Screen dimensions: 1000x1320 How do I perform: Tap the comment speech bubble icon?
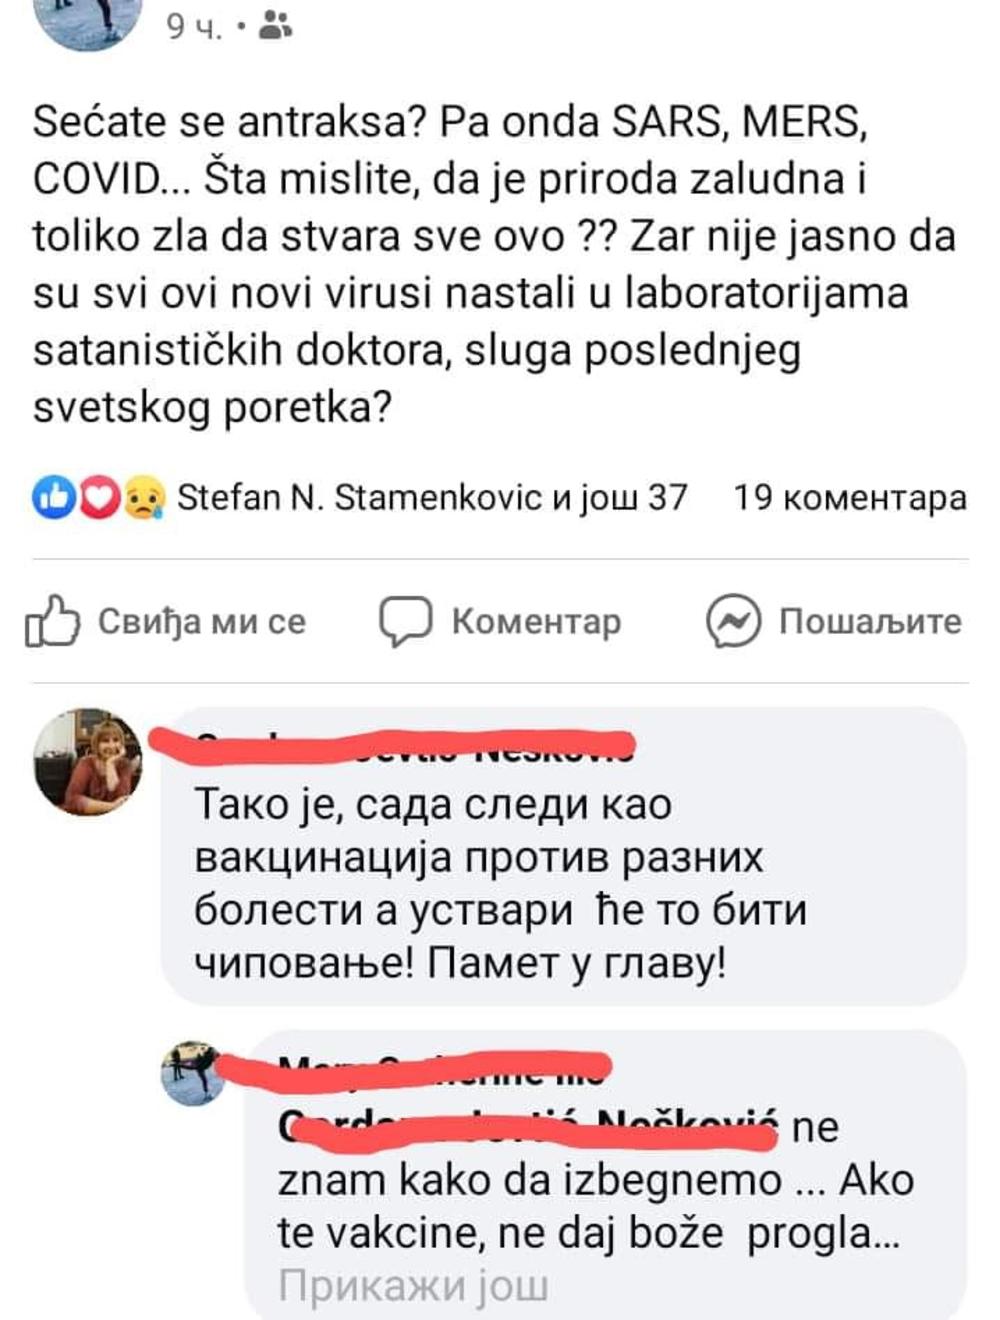tap(405, 621)
